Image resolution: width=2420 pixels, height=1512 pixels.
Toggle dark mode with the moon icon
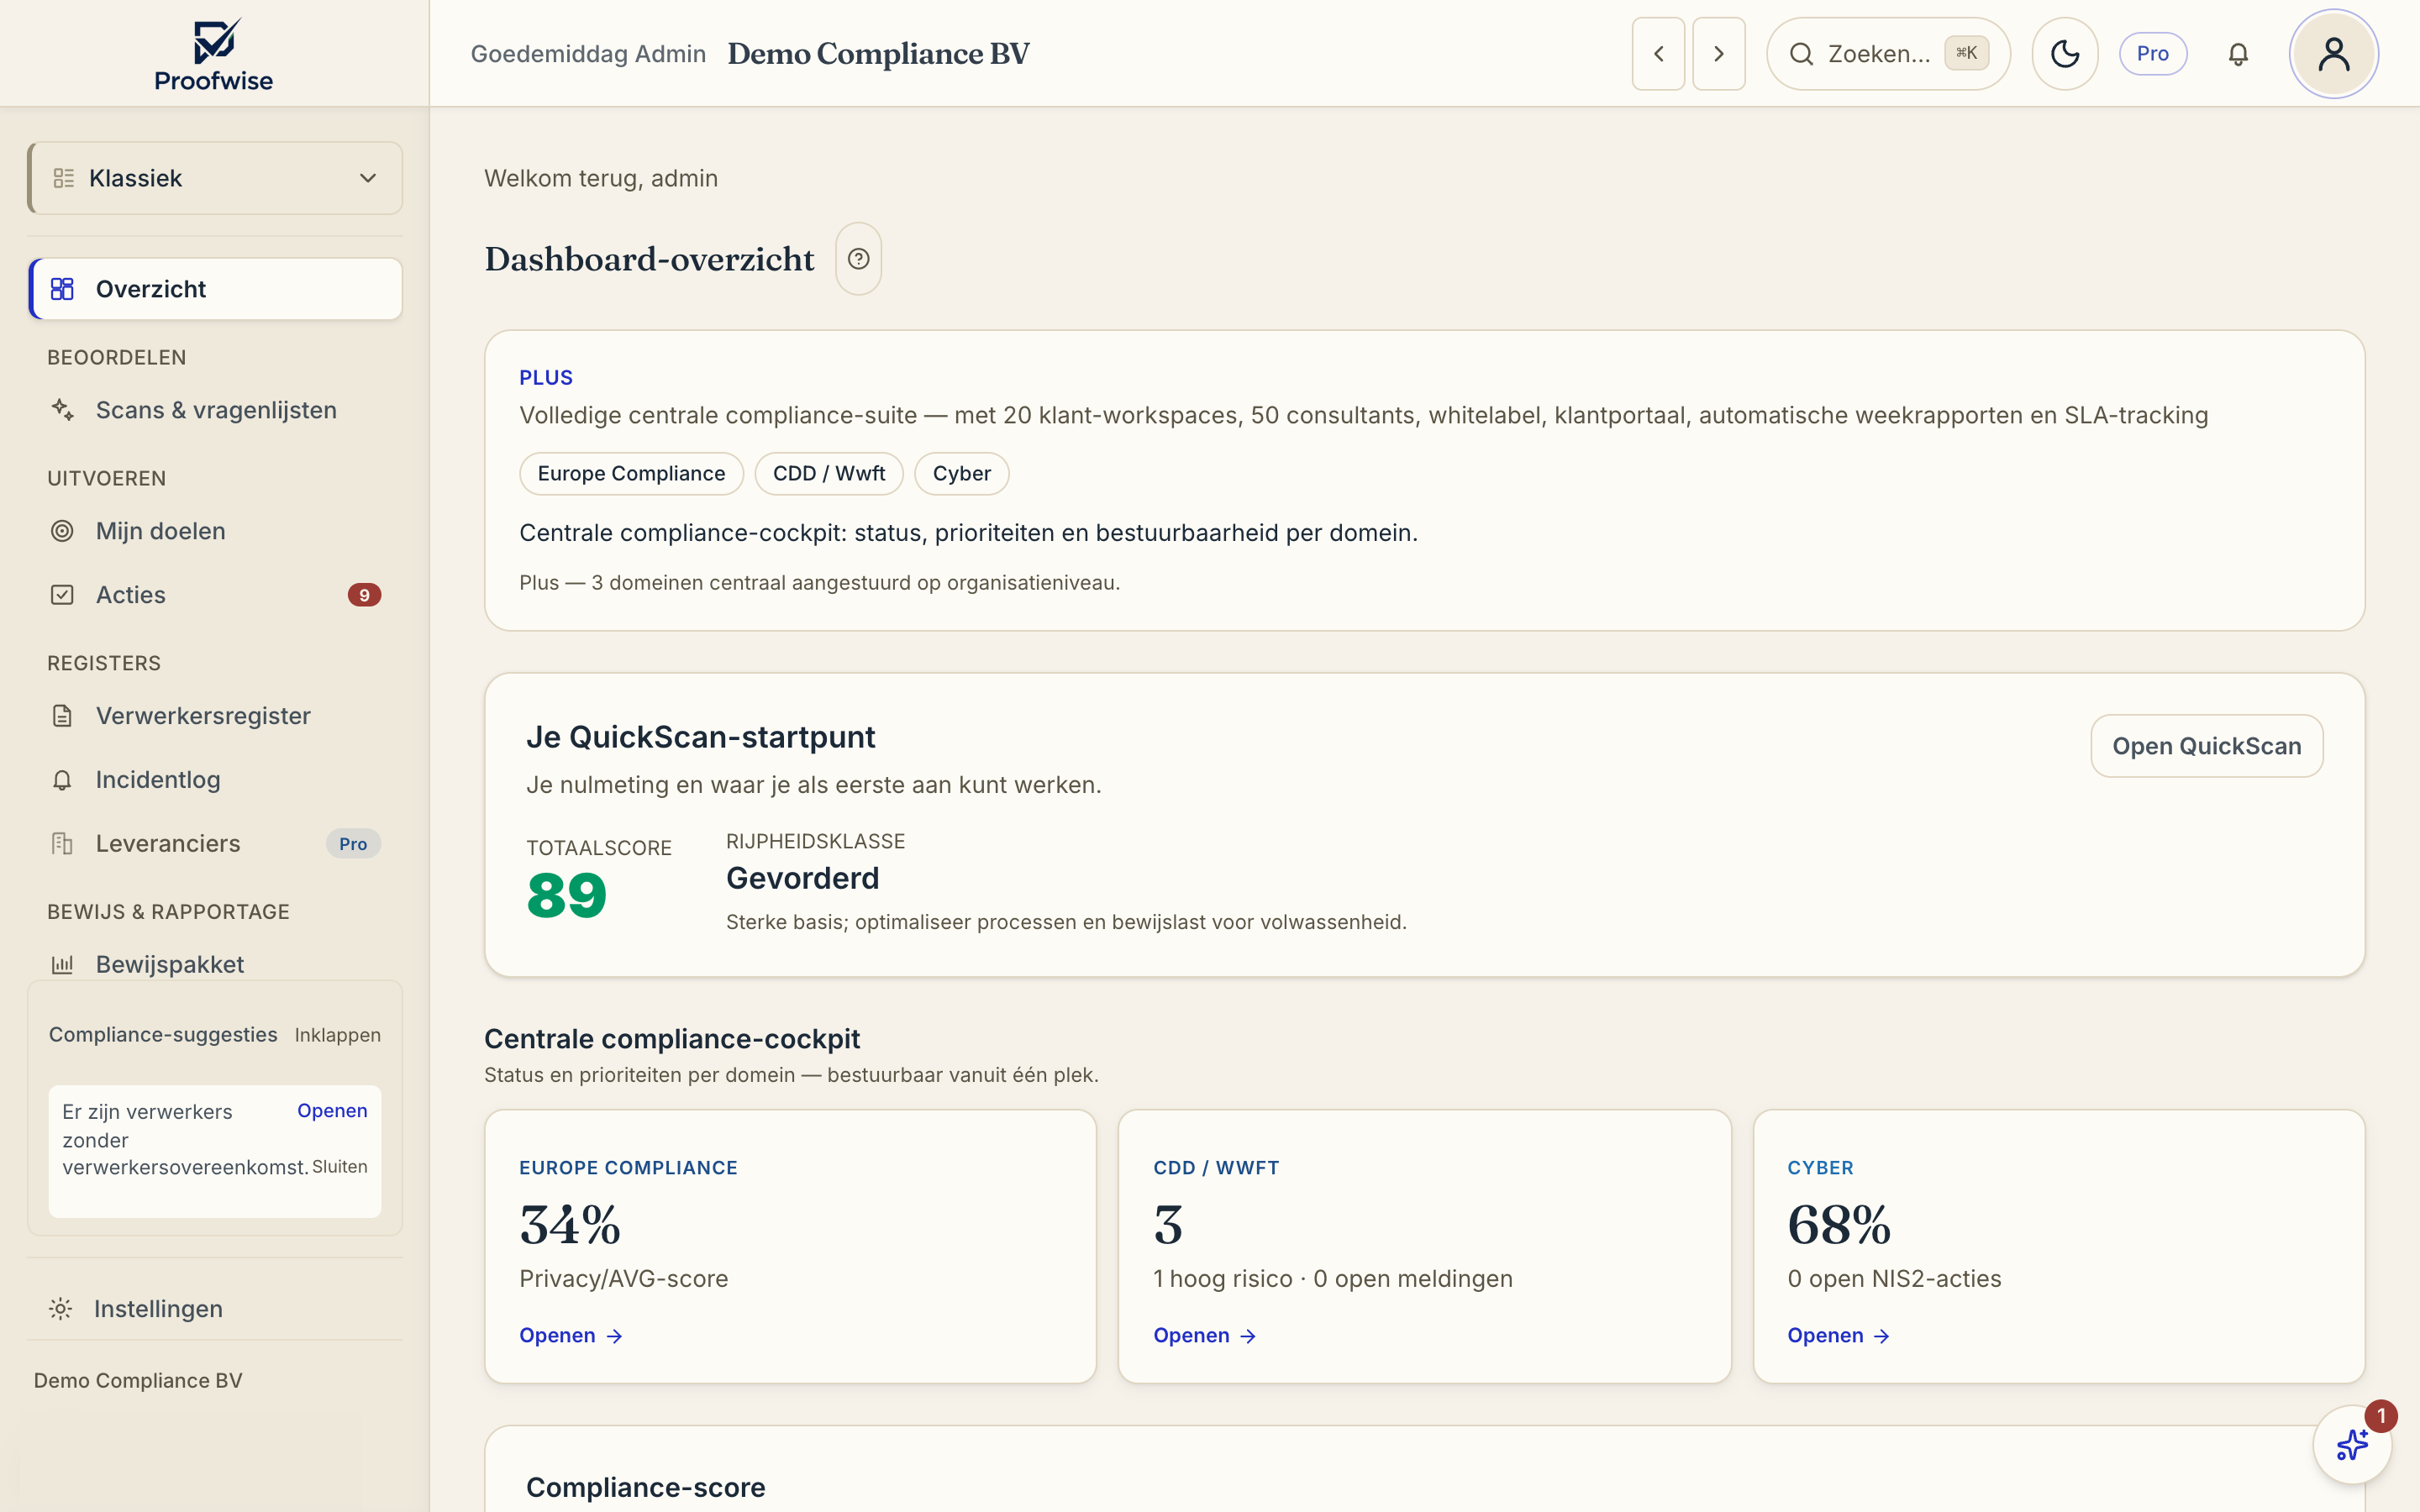click(2064, 54)
